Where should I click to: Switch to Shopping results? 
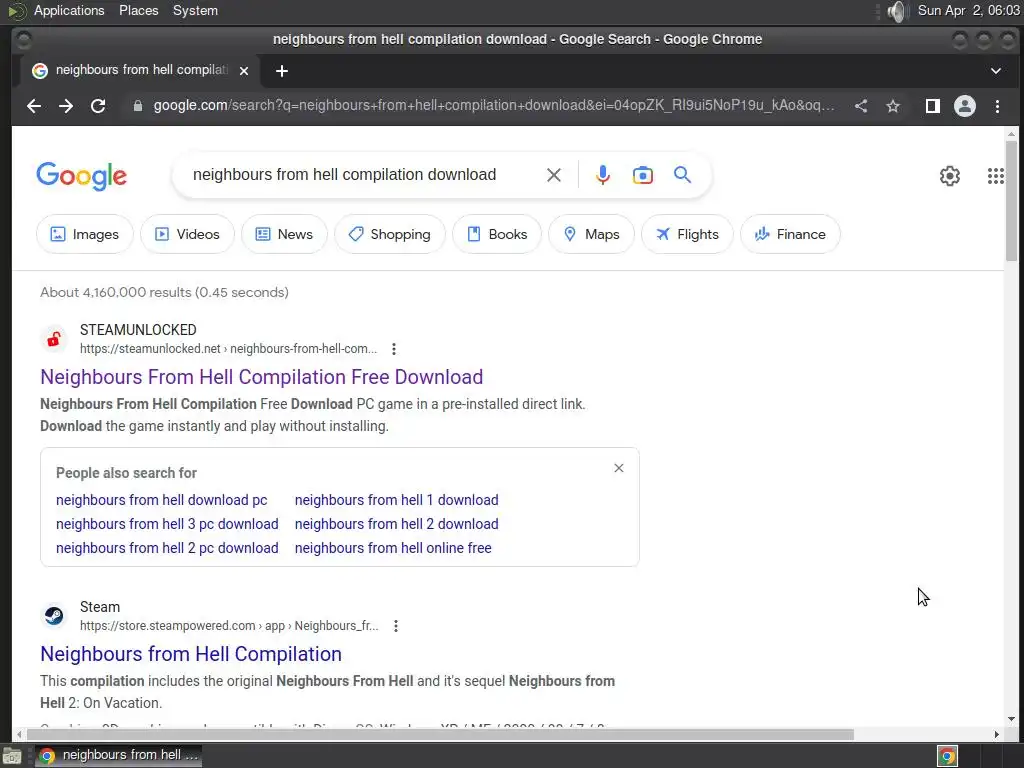click(x=390, y=234)
